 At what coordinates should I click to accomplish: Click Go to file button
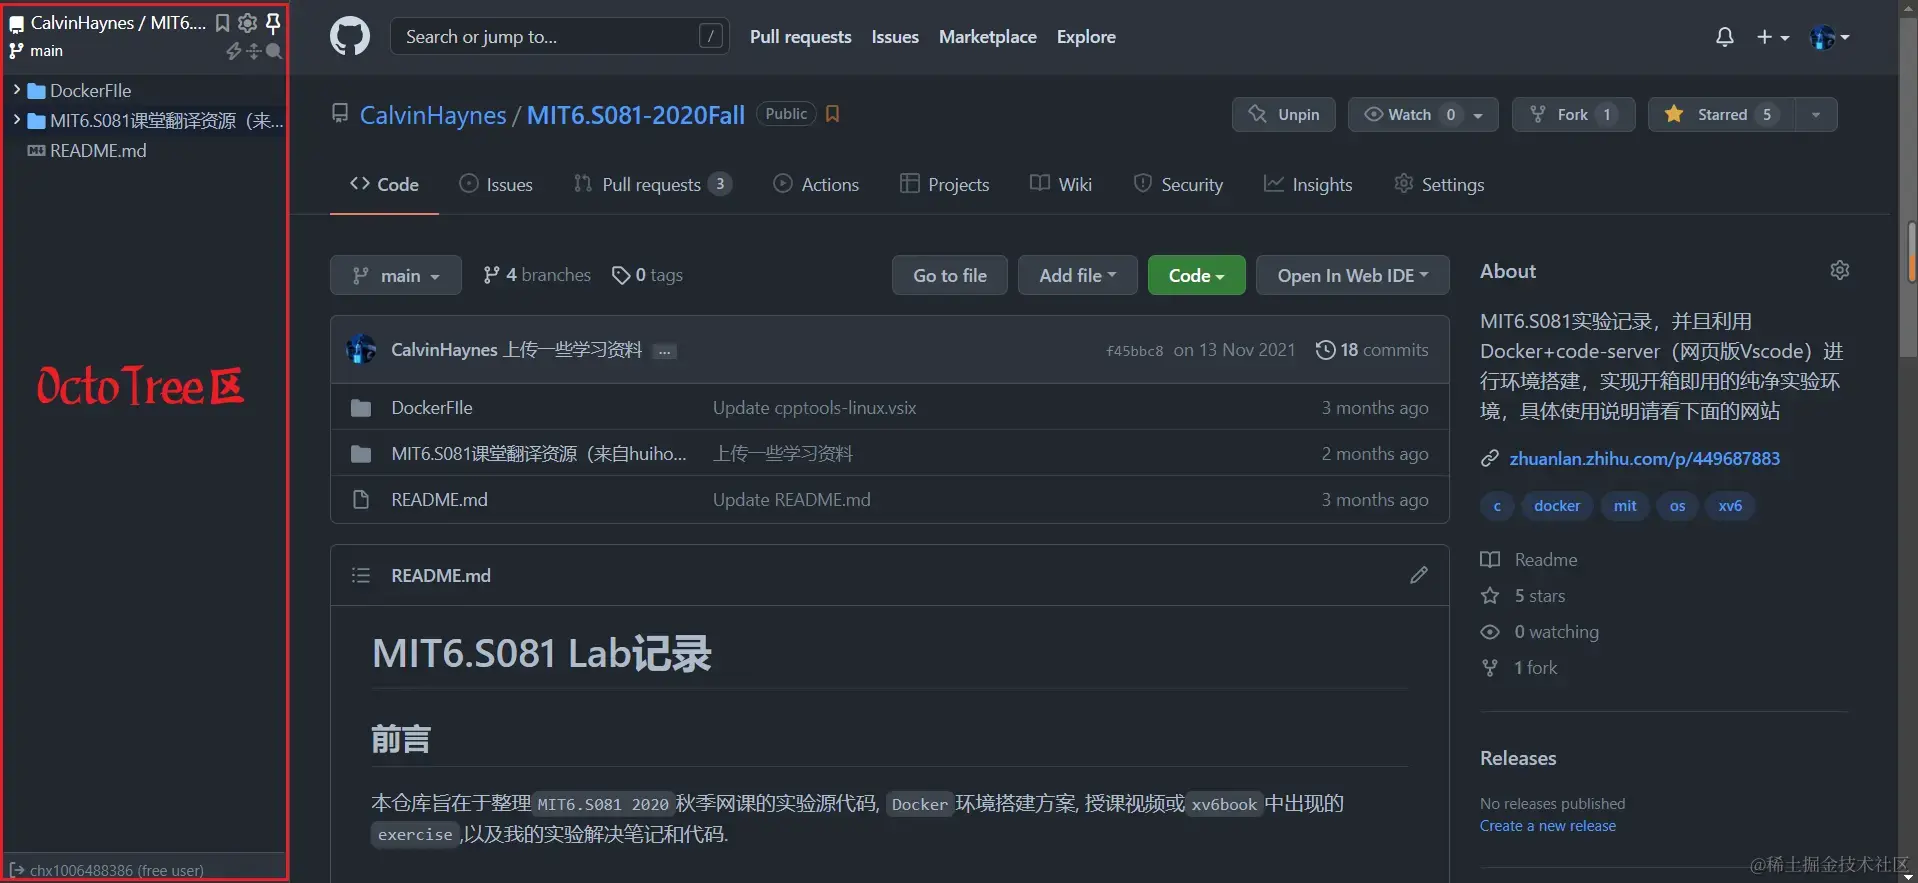click(950, 275)
